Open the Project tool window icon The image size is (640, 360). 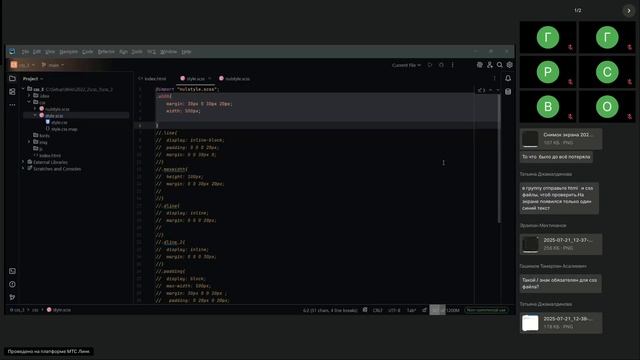point(12,78)
